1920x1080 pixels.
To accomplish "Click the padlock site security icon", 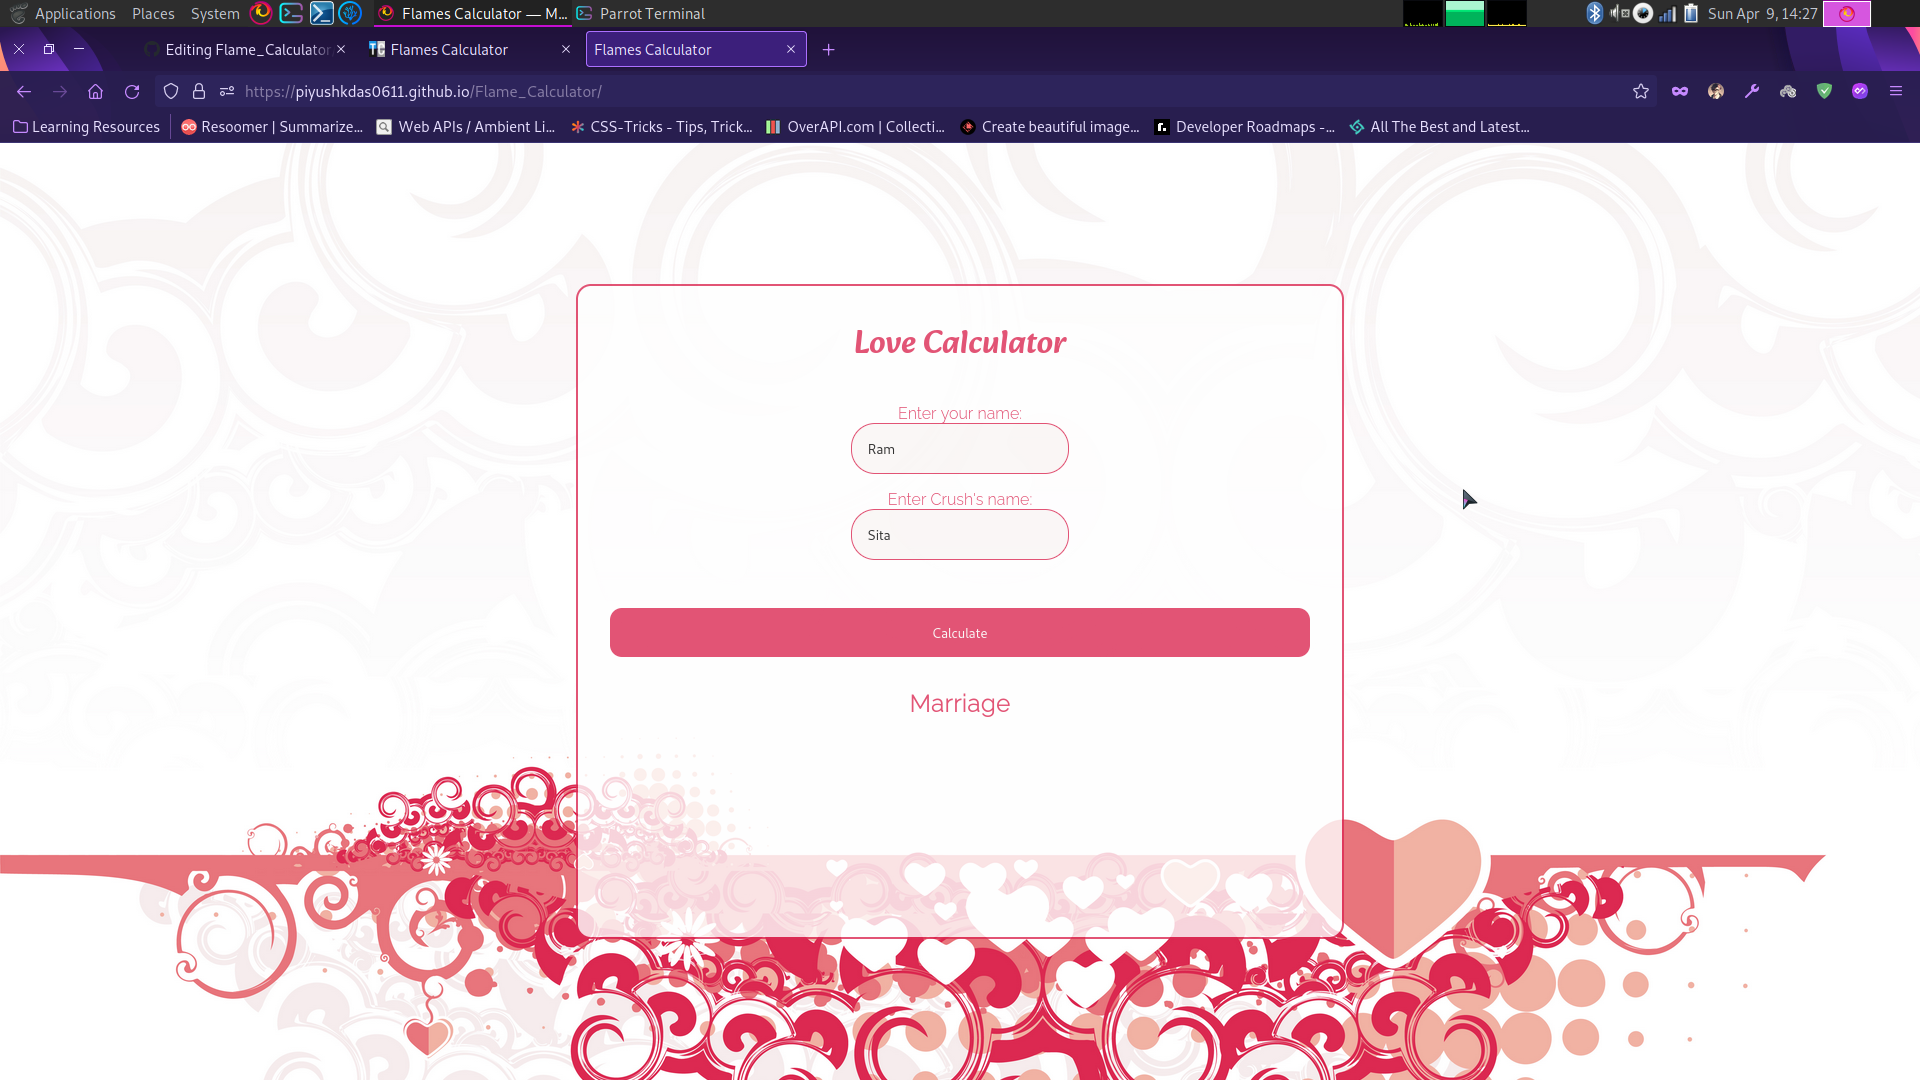I will coord(199,91).
